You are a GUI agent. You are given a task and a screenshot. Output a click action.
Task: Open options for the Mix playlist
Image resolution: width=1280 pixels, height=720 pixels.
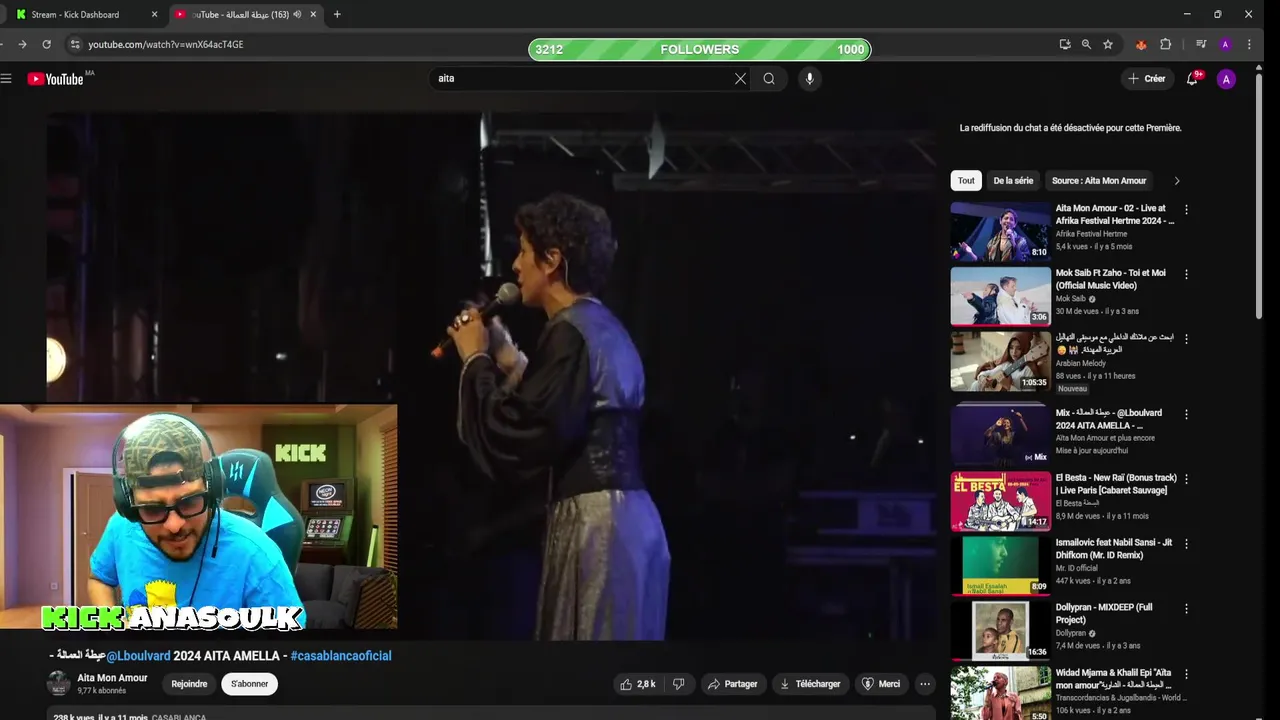tap(1186, 414)
